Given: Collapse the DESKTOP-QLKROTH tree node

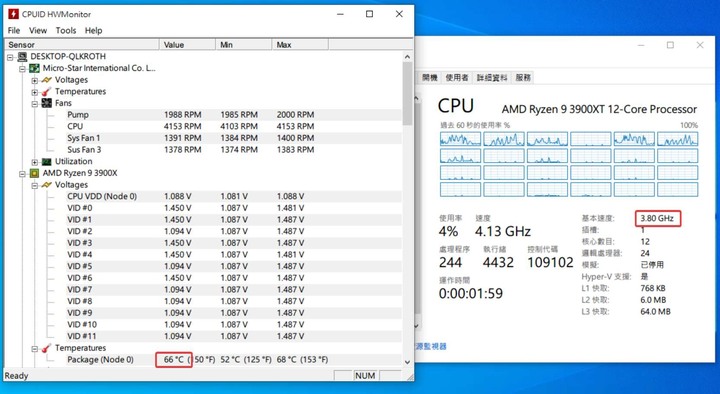Looking at the screenshot, I should click(10, 57).
